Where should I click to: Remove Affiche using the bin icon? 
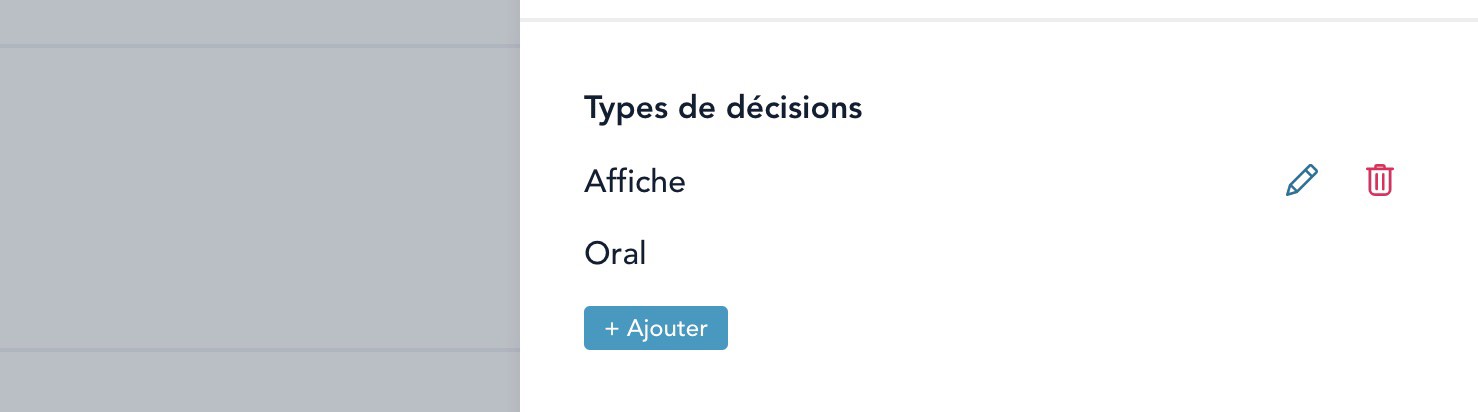[x=1380, y=181]
